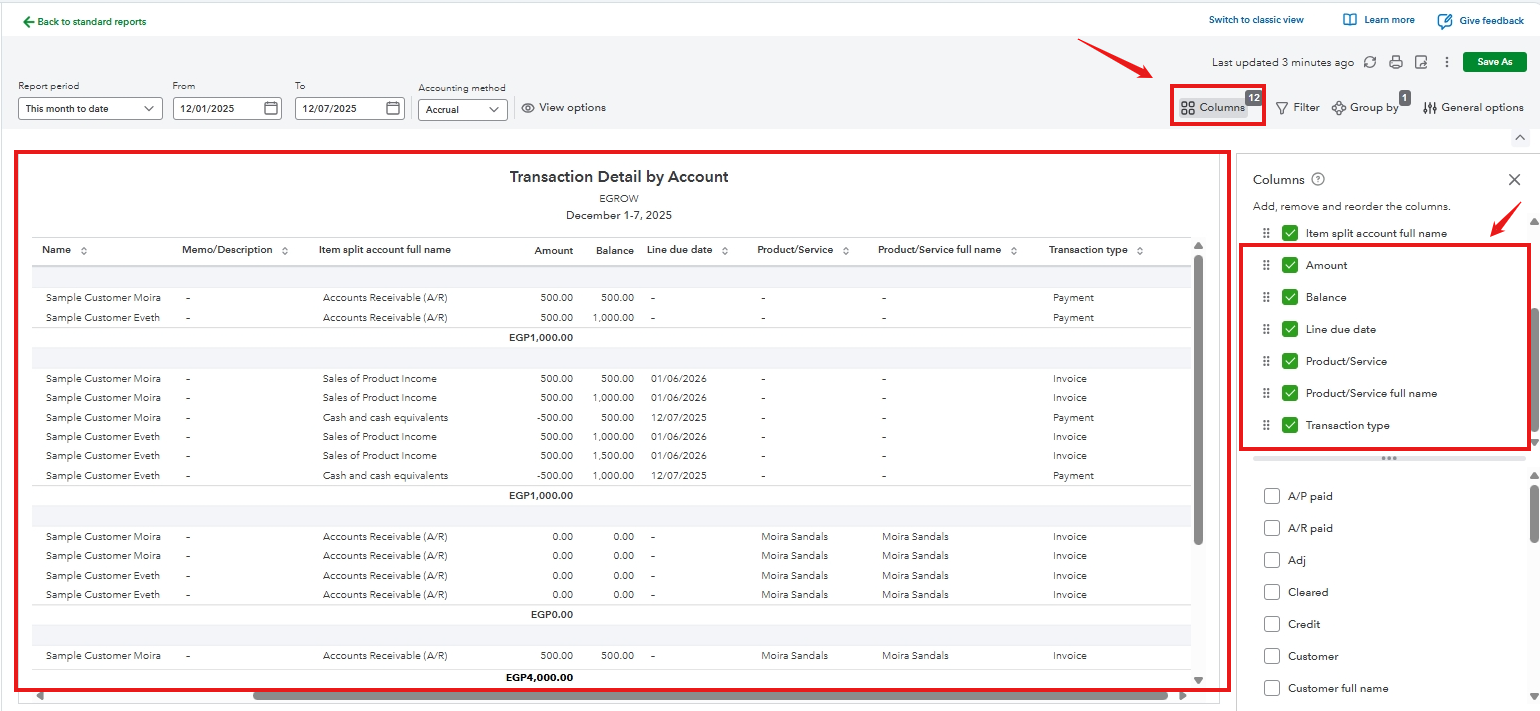Enable the A/R paid column checkbox
Screen dimensions: 1540x711
1272,528
